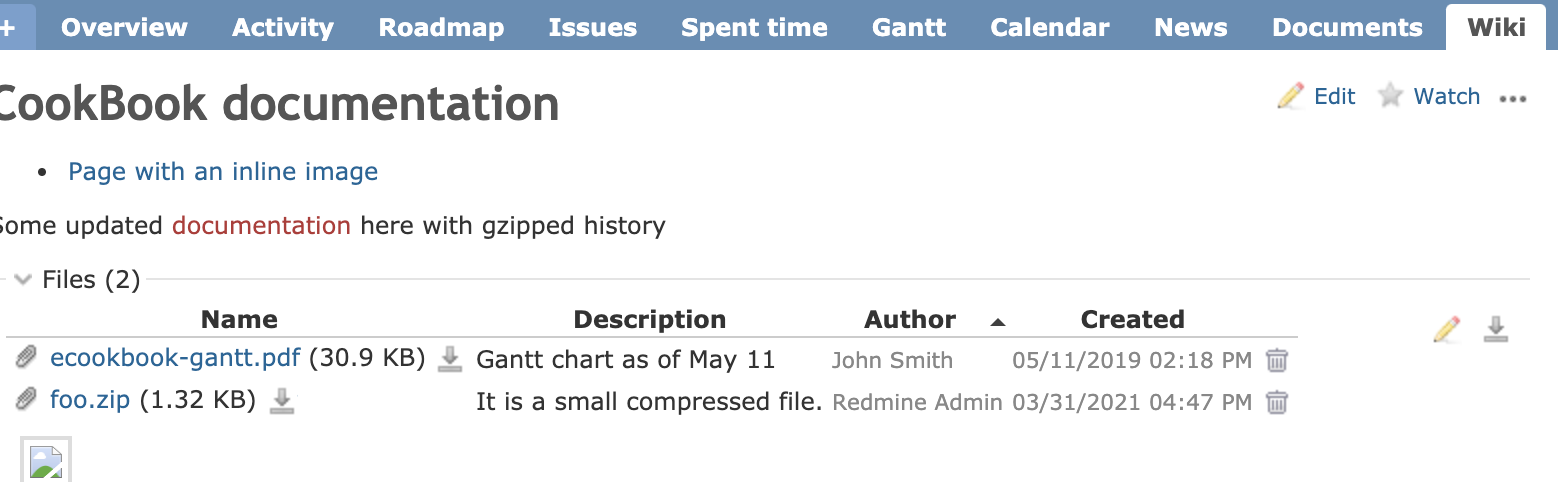Click the inline image thumbnail
Image resolution: width=1558 pixels, height=482 pixels.
tap(46, 460)
